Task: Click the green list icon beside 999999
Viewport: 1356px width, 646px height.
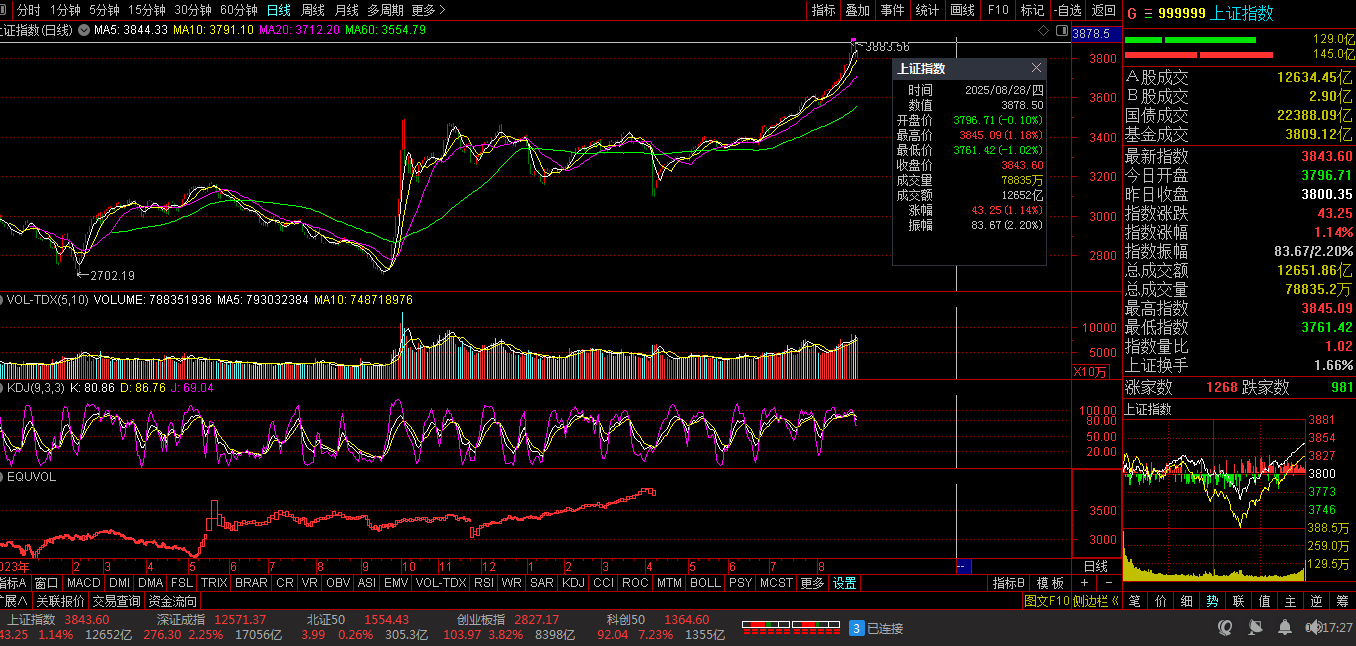Action: pos(1147,13)
